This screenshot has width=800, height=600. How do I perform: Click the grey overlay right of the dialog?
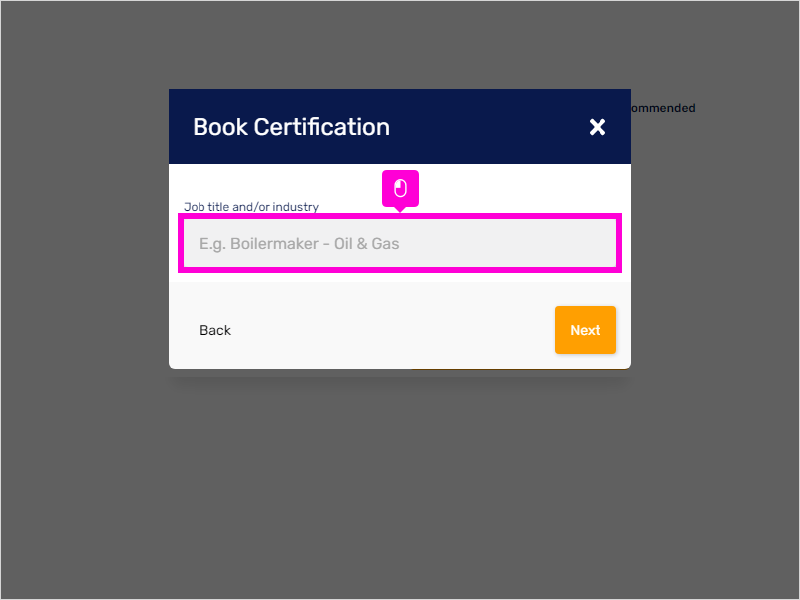[x=715, y=300]
